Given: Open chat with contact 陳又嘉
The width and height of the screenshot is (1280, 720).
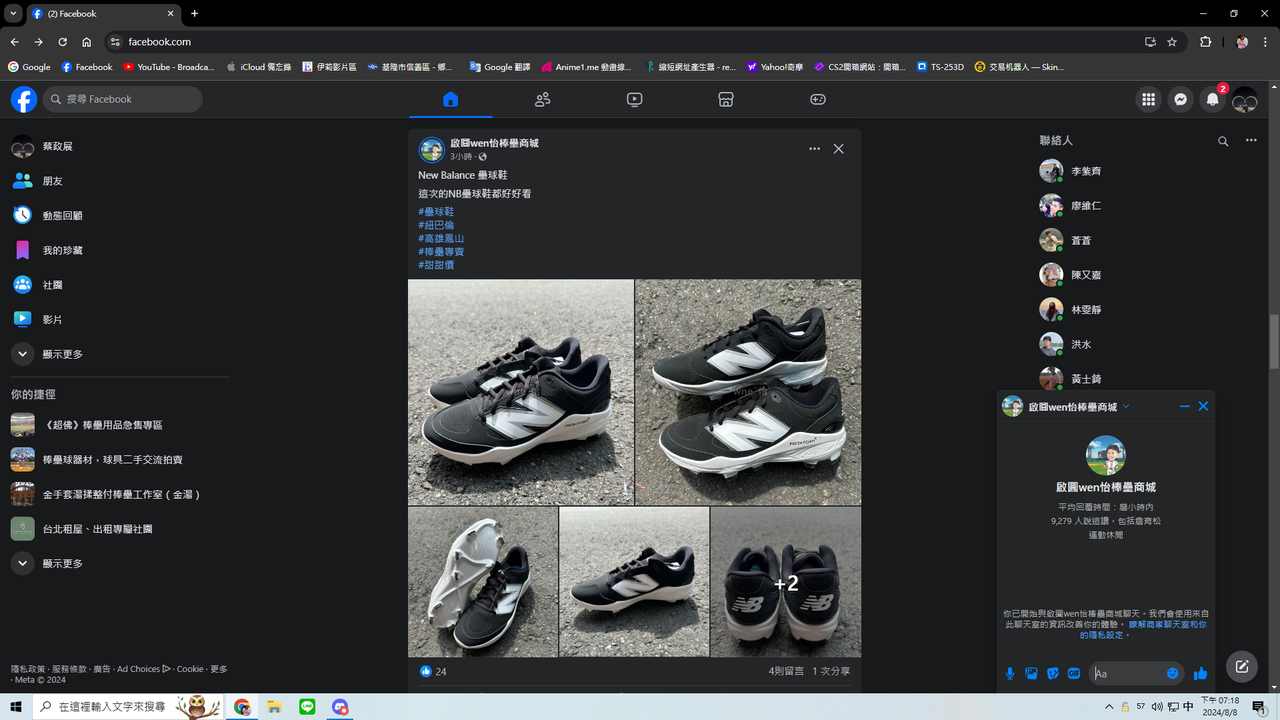Looking at the screenshot, I should [1150, 275].
